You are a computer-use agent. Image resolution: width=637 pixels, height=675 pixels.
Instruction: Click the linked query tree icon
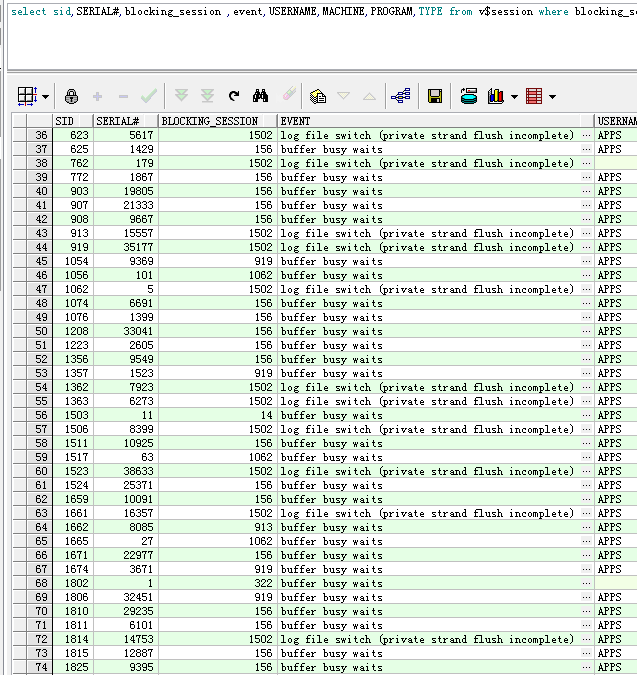point(401,97)
